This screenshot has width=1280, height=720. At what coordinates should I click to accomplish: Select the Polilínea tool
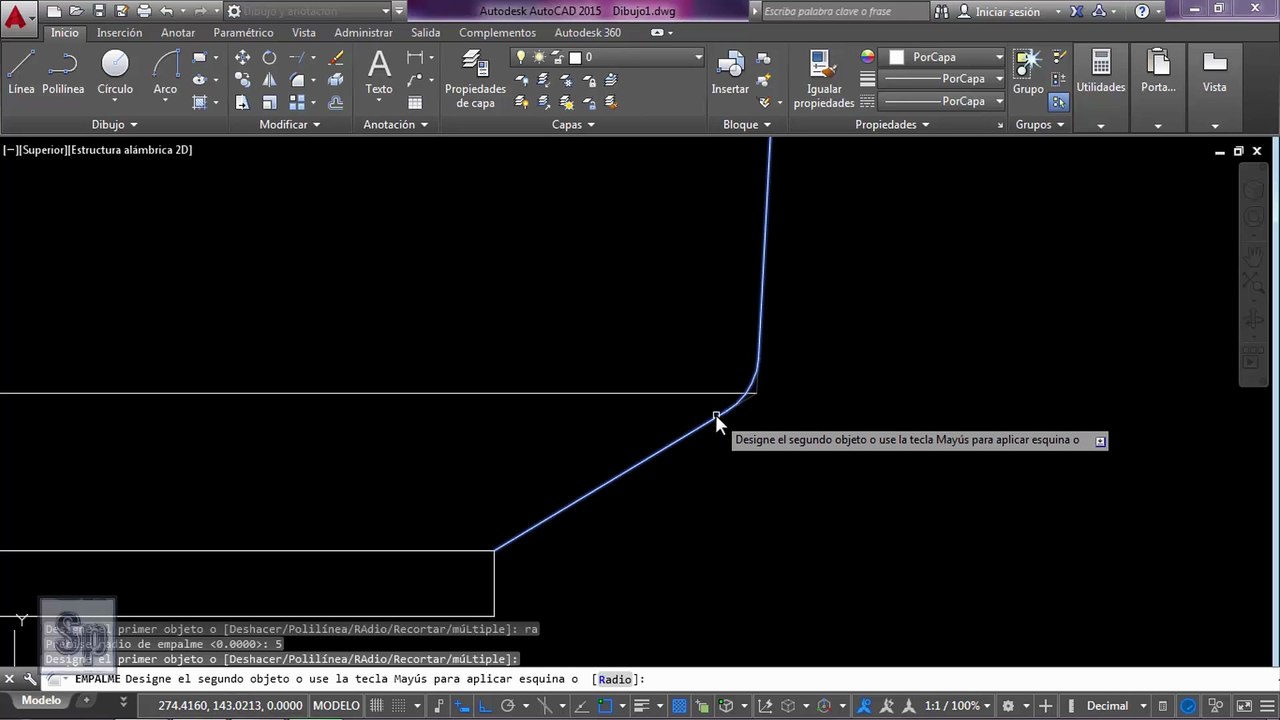(63, 73)
